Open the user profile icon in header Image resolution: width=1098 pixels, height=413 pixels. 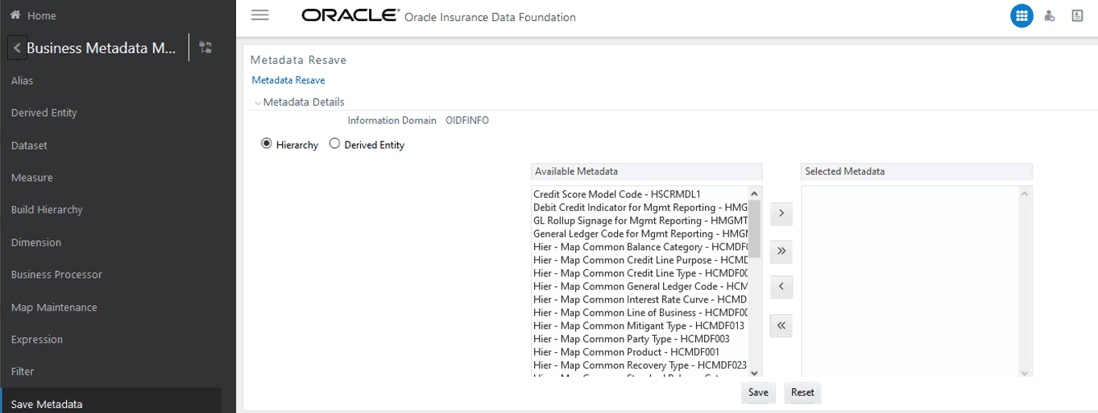pos(1077,15)
